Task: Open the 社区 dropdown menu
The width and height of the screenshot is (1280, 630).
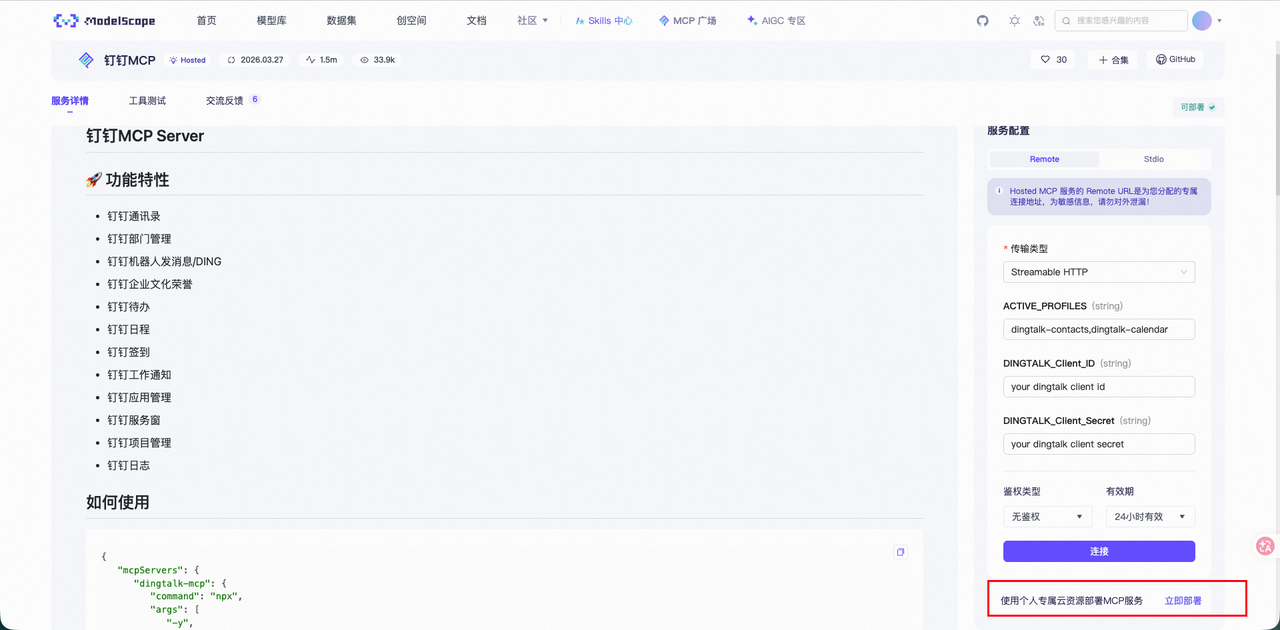Action: [x=532, y=20]
